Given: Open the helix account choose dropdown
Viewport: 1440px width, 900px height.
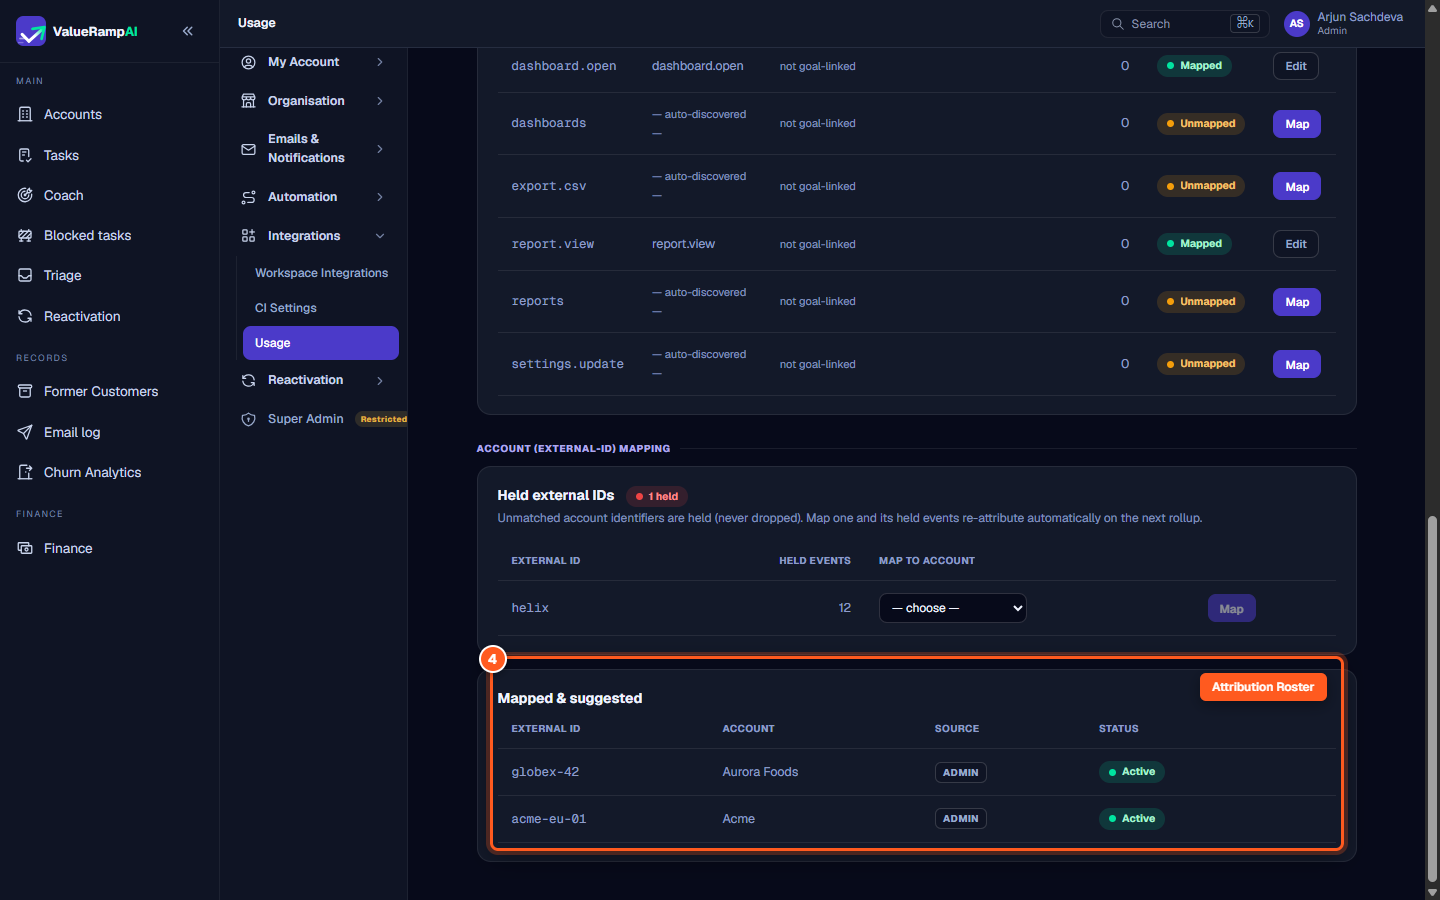Looking at the screenshot, I should coord(952,608).
